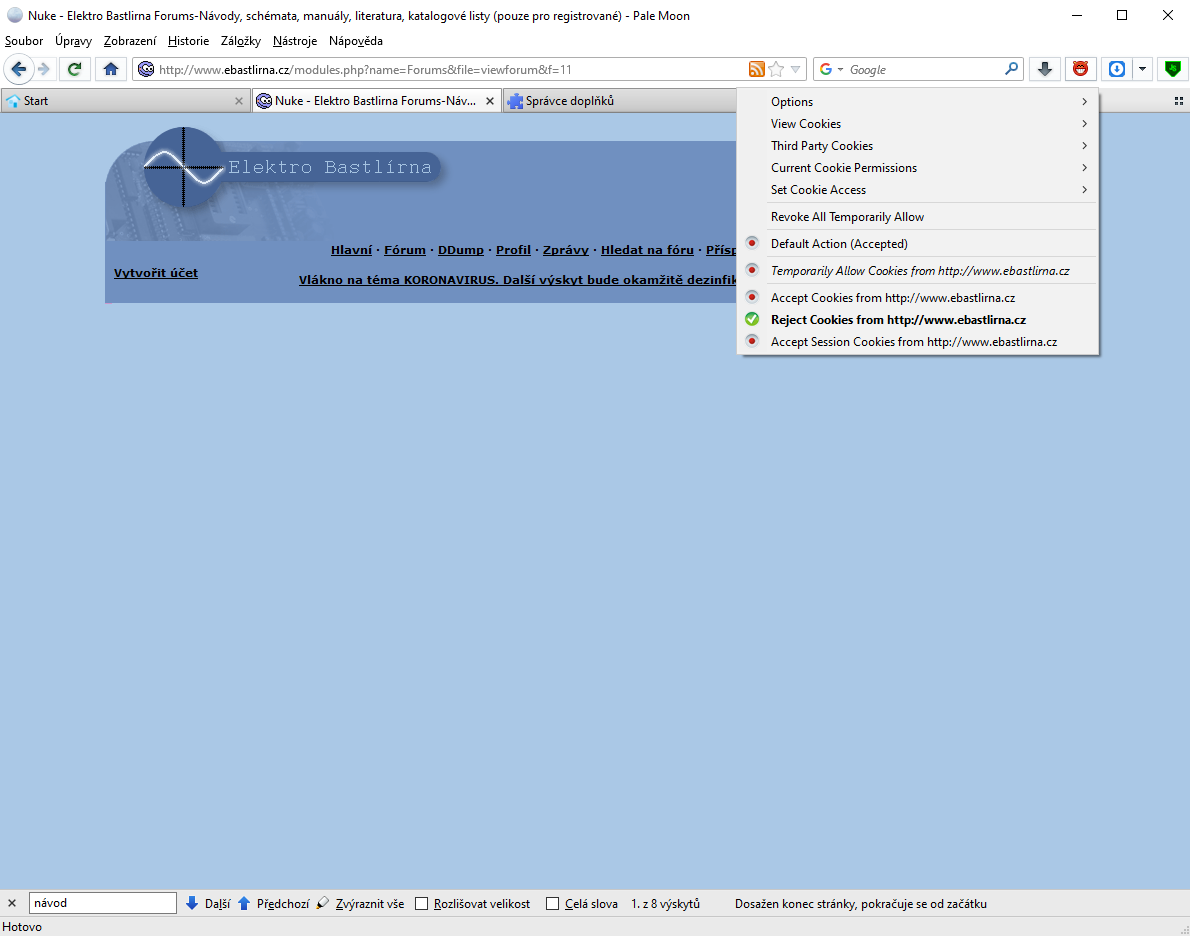The width and height of the screenshot is (1190, 936).
Task: Go to the home page
Action: [111, 69]
